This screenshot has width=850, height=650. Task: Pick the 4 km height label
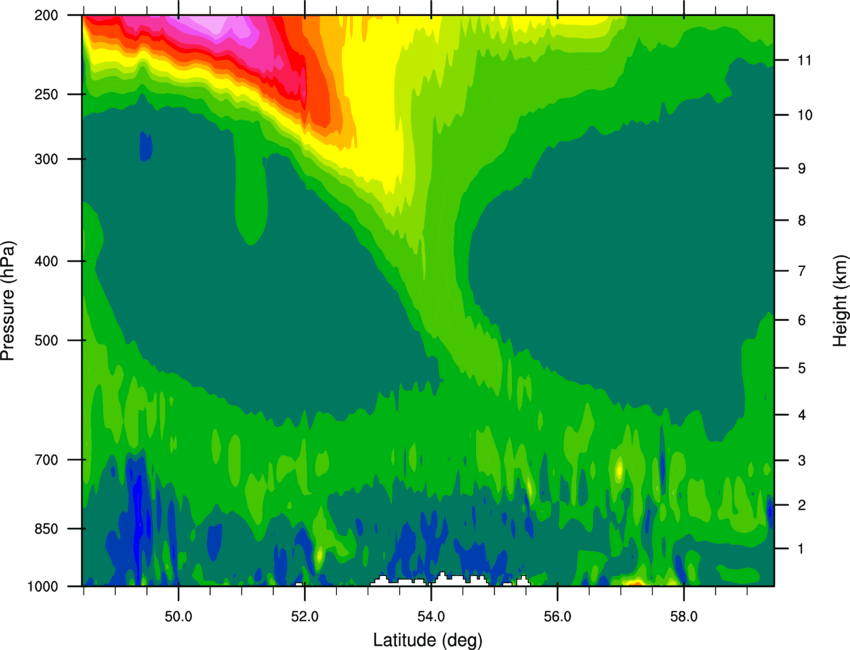pos(802,415)
